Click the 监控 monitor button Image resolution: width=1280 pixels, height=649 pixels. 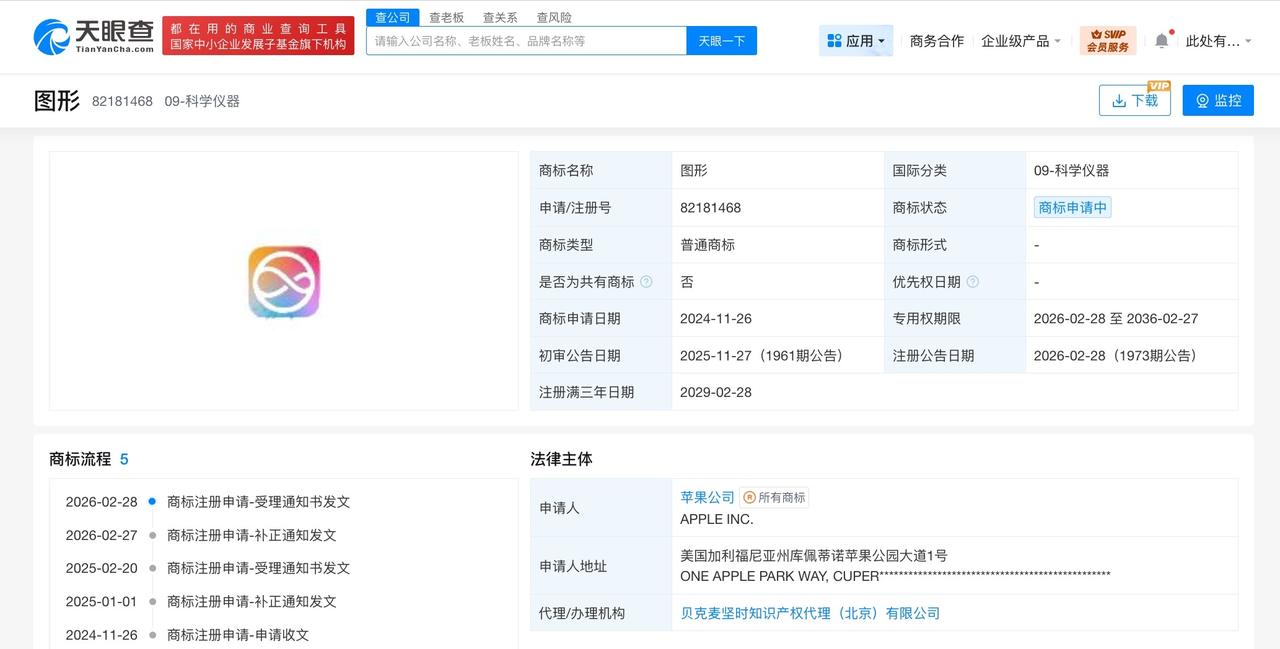[1217, 100]
